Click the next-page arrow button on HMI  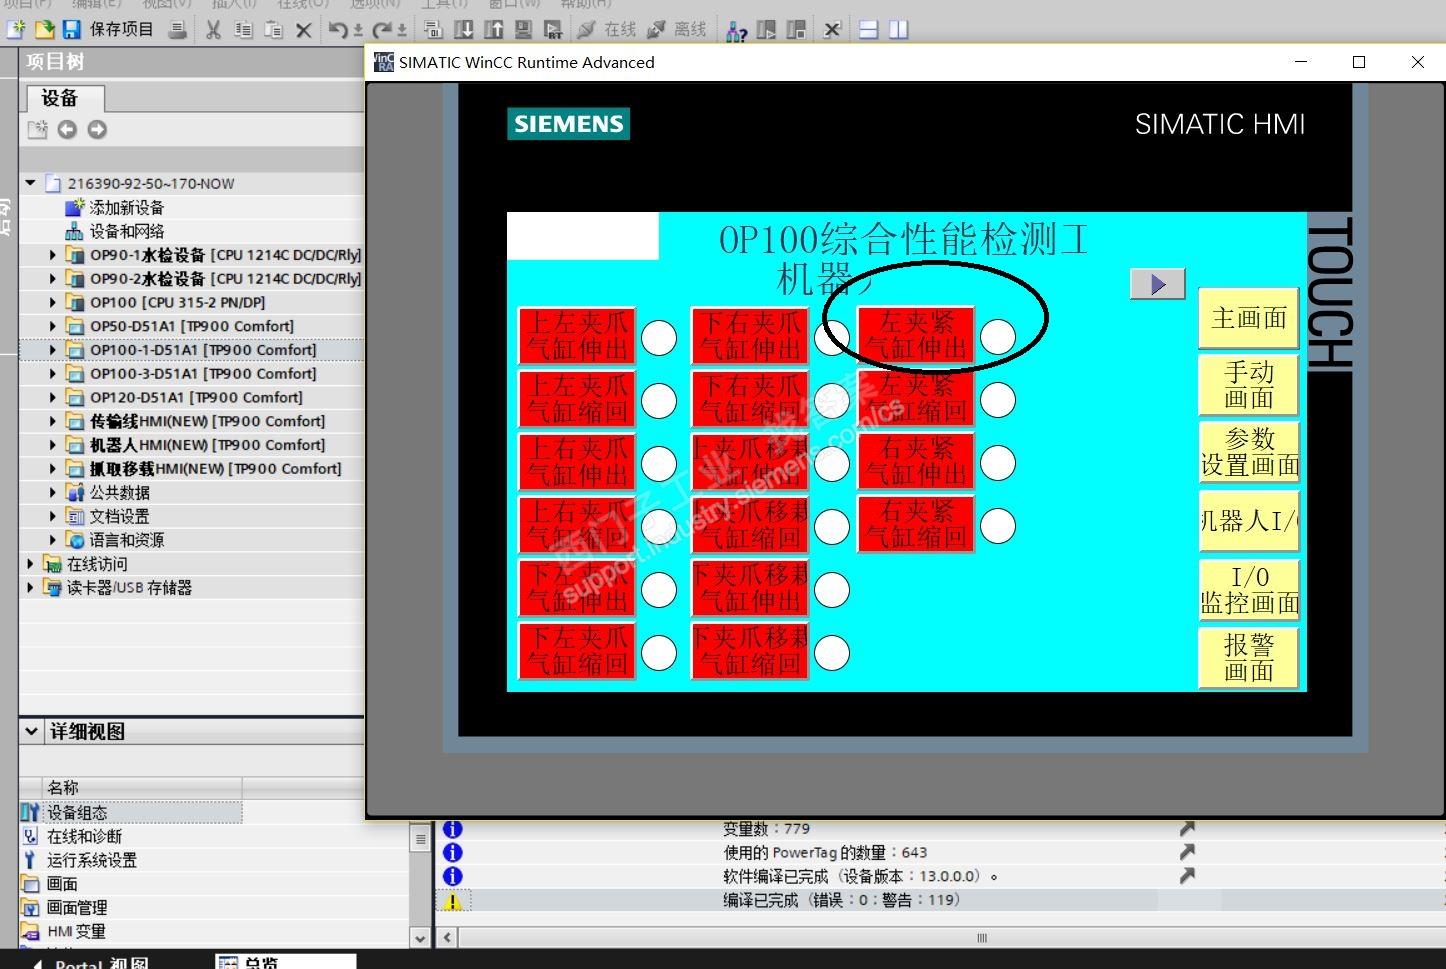(1157, 284)
